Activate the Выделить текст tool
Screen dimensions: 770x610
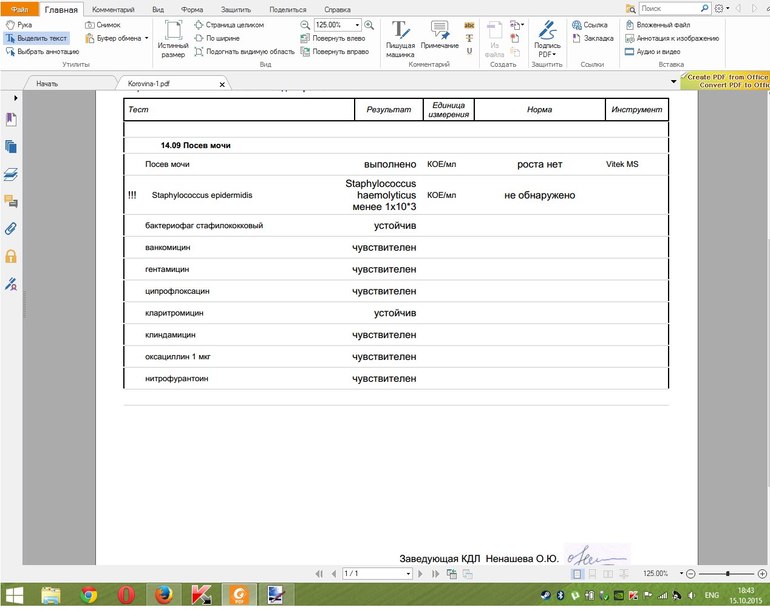click(34, 37)
